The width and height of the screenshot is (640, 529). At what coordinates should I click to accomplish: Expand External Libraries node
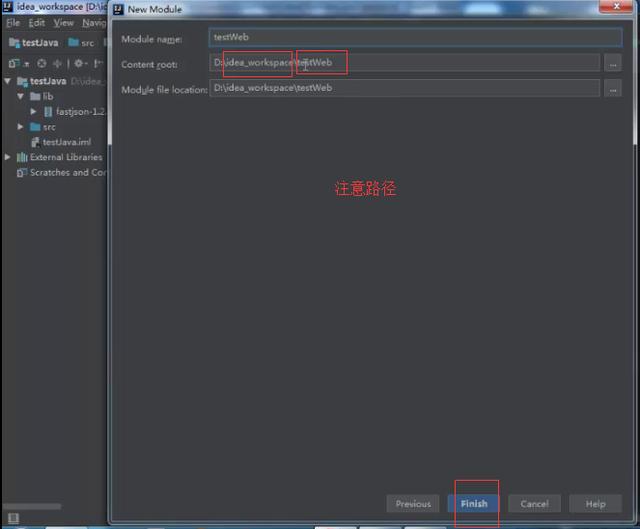(7, 157)
